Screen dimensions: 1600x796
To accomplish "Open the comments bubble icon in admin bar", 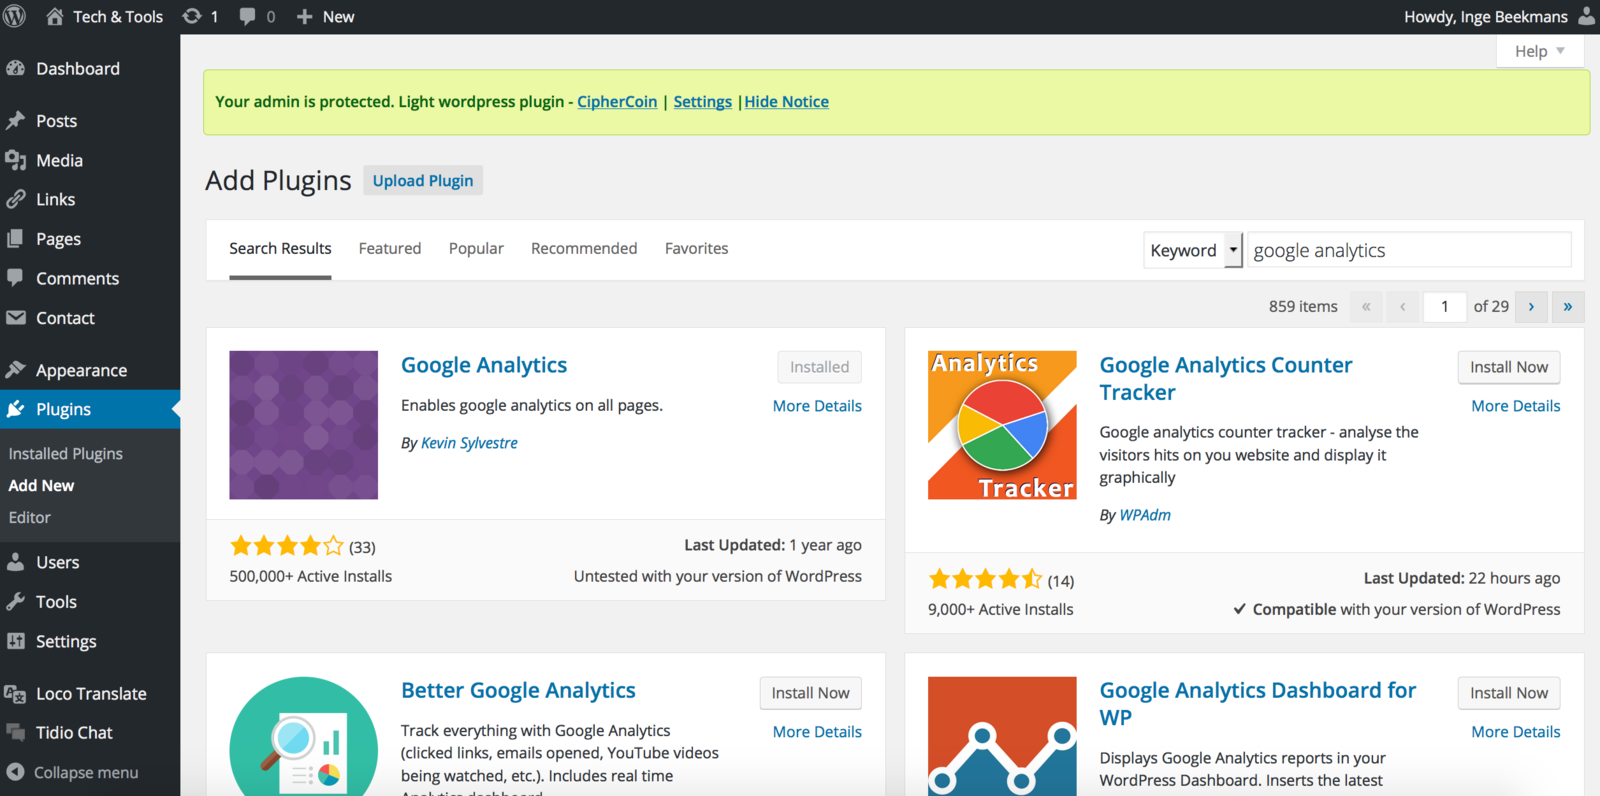I will 247,16.
